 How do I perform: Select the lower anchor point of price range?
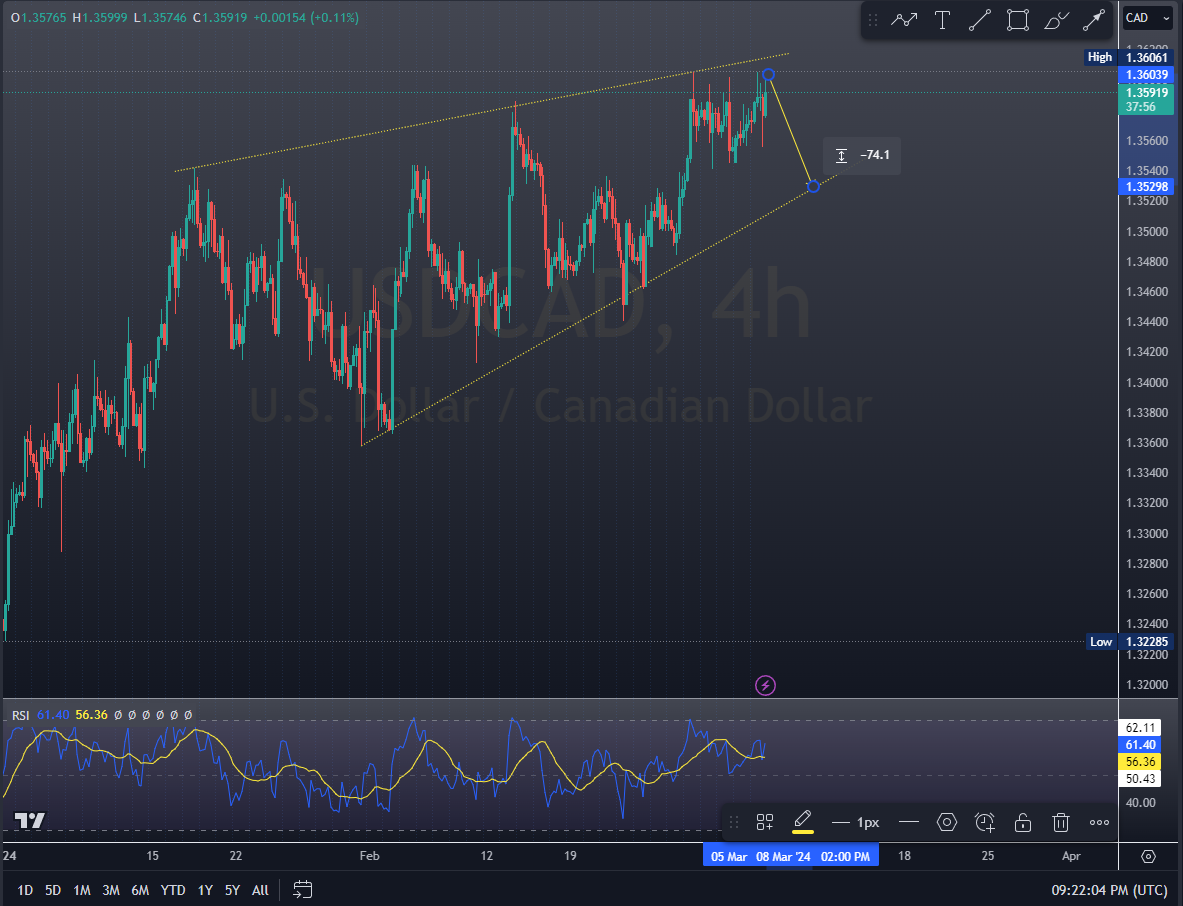coord(813,186)
